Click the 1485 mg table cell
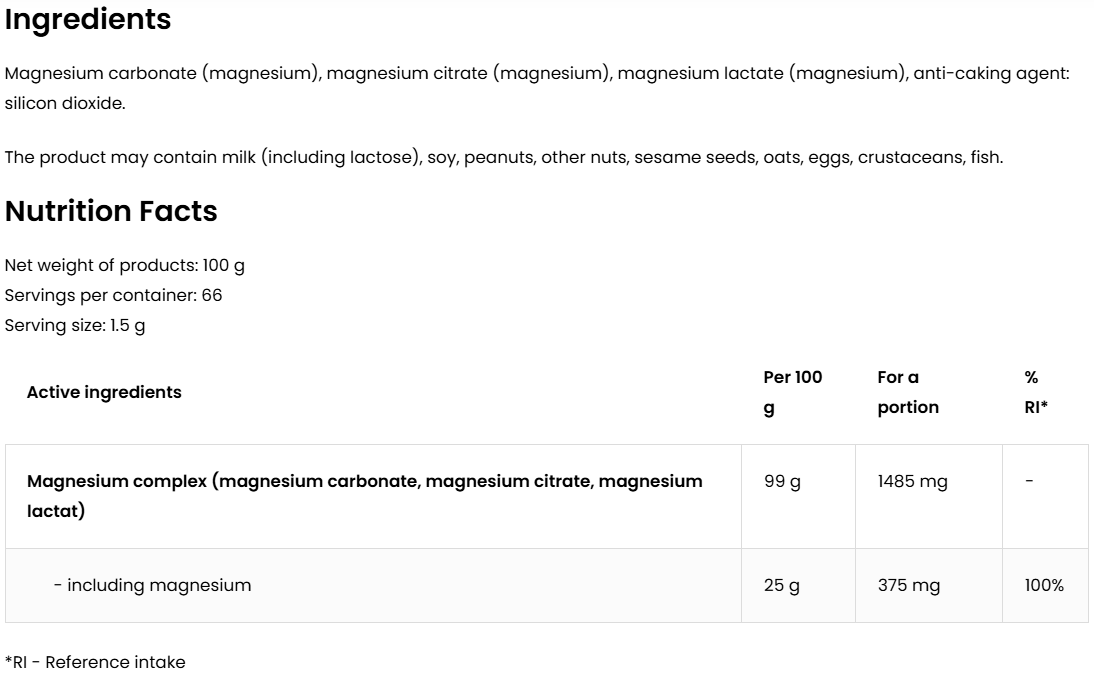Screen dimensions: 1094x675 coord(912,481)
